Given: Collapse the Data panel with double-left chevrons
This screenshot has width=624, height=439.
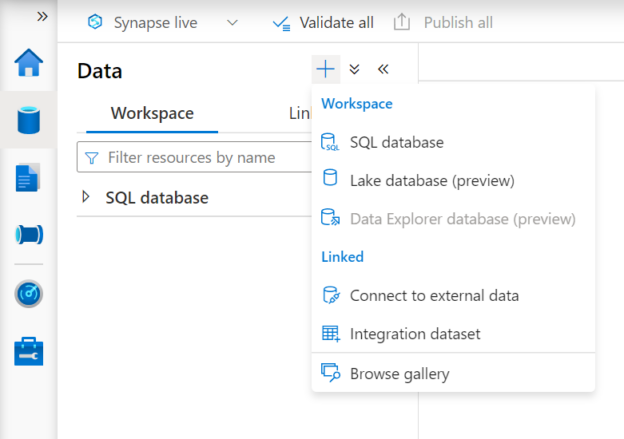Looking at the screenshot, I should click(383, 69).
